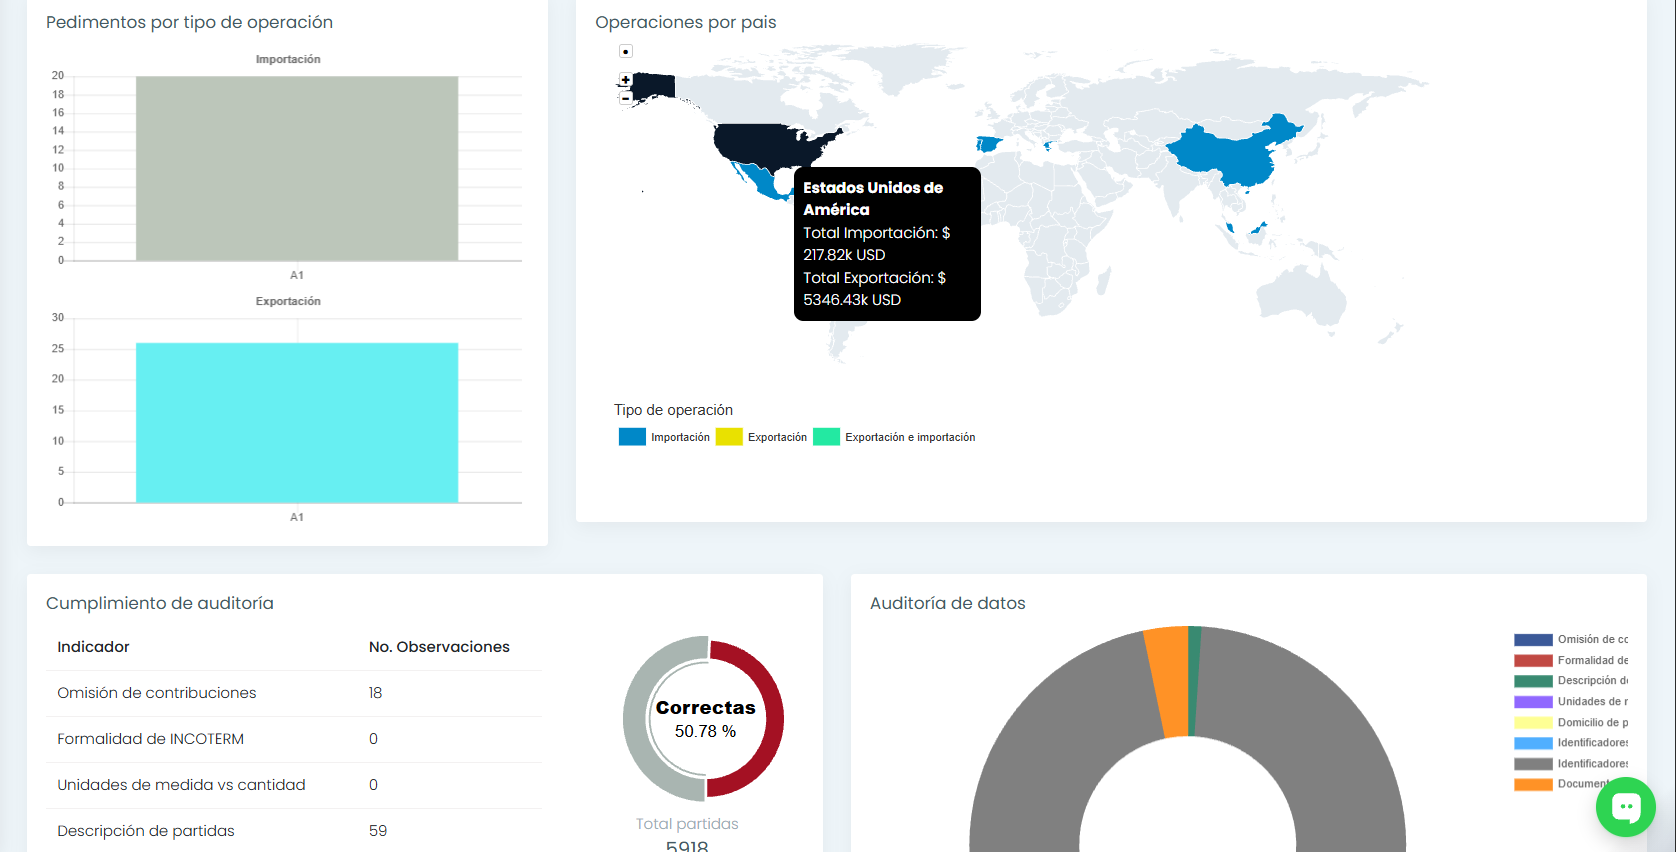Click the cyan Exportación A1 bar
Viewport: 1676px width, 852px height.
point(297,423)
